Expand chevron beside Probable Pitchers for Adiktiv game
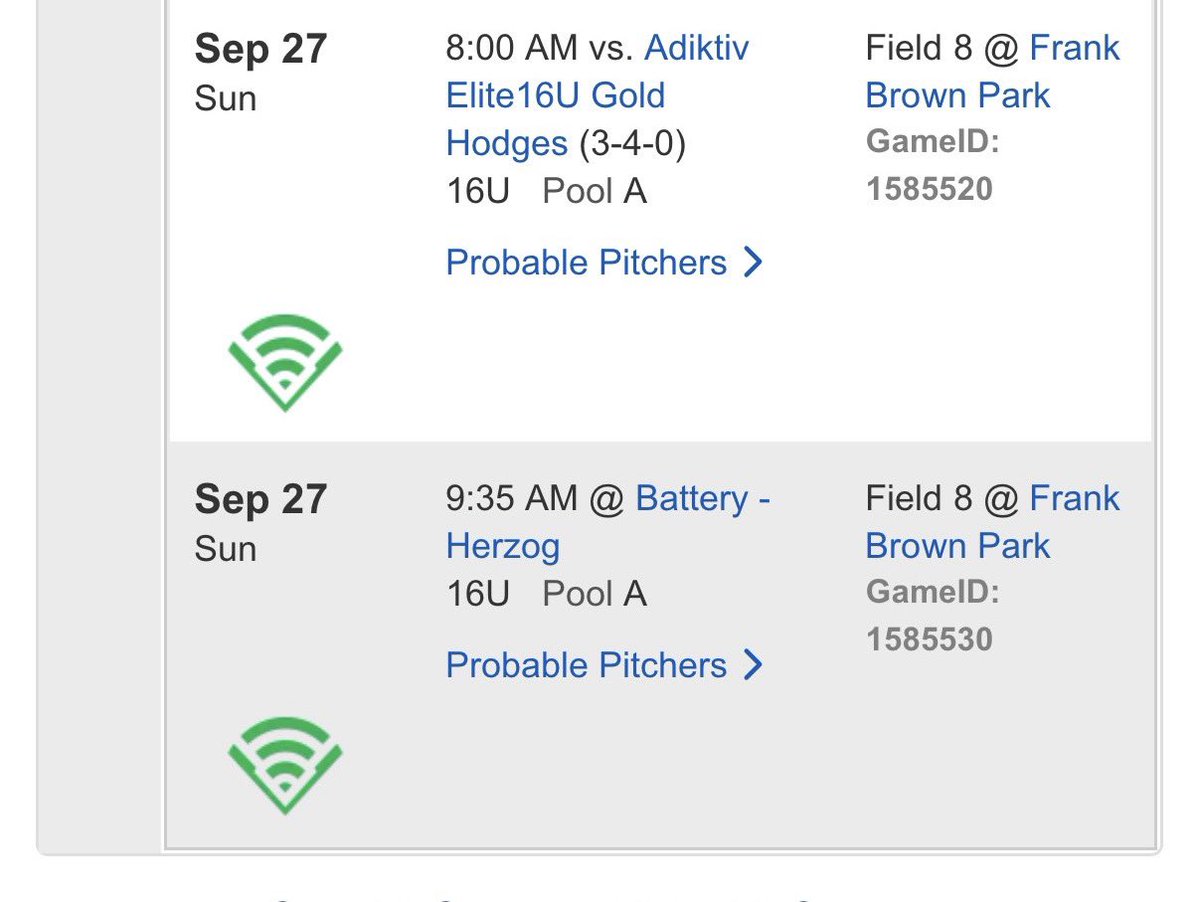1199x902 pixels. click(753, 262)
